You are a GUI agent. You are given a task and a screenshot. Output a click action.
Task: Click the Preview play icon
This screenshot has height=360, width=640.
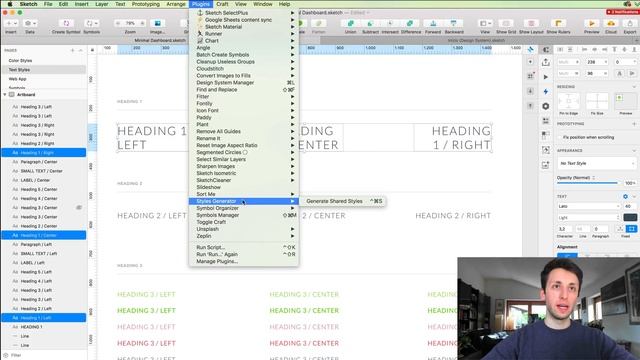(591, 23)
